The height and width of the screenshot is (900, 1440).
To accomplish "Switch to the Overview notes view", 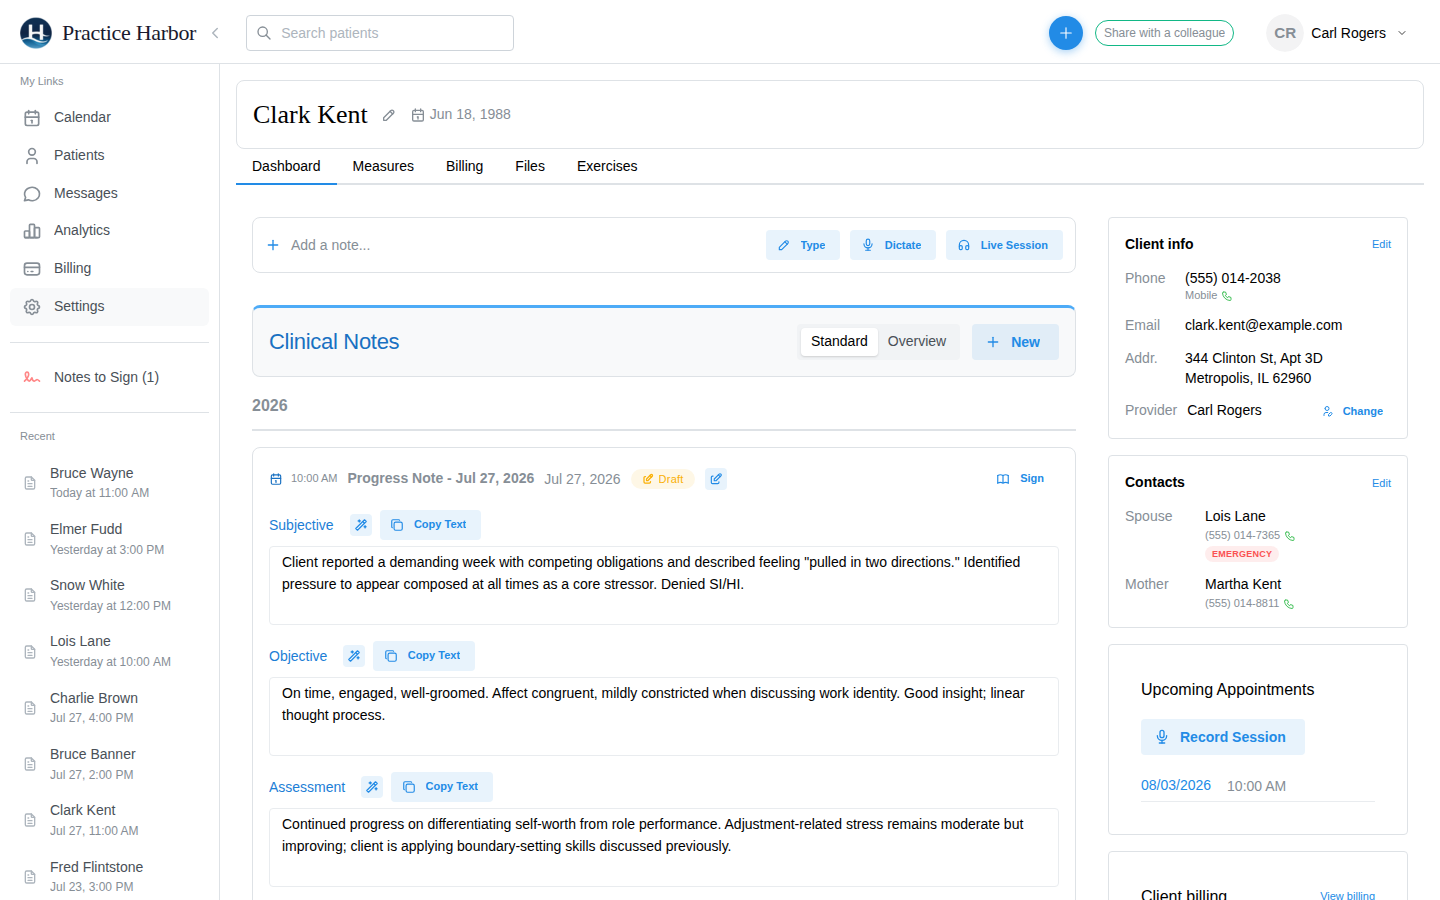I will pyautogui.click(x=917, y=341).
